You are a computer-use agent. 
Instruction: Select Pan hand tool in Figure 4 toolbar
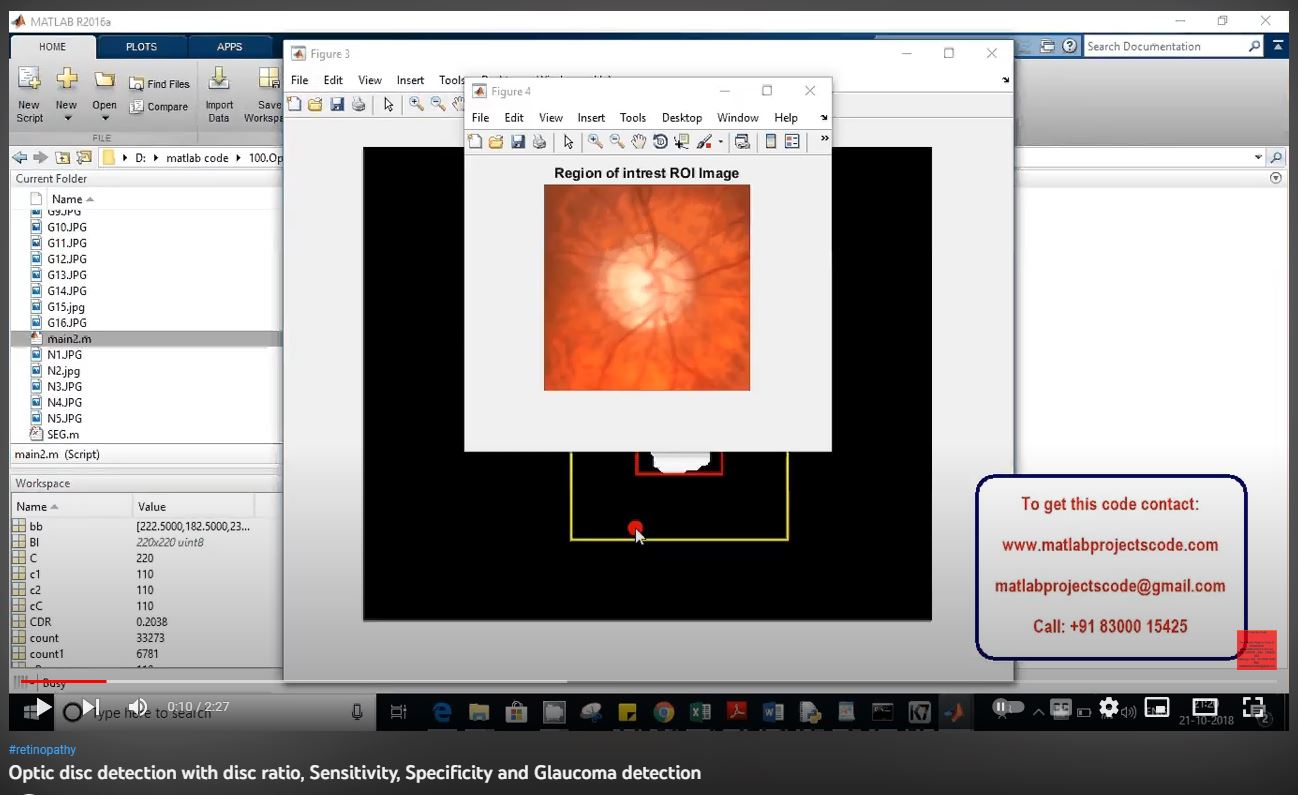click(639, 142)
